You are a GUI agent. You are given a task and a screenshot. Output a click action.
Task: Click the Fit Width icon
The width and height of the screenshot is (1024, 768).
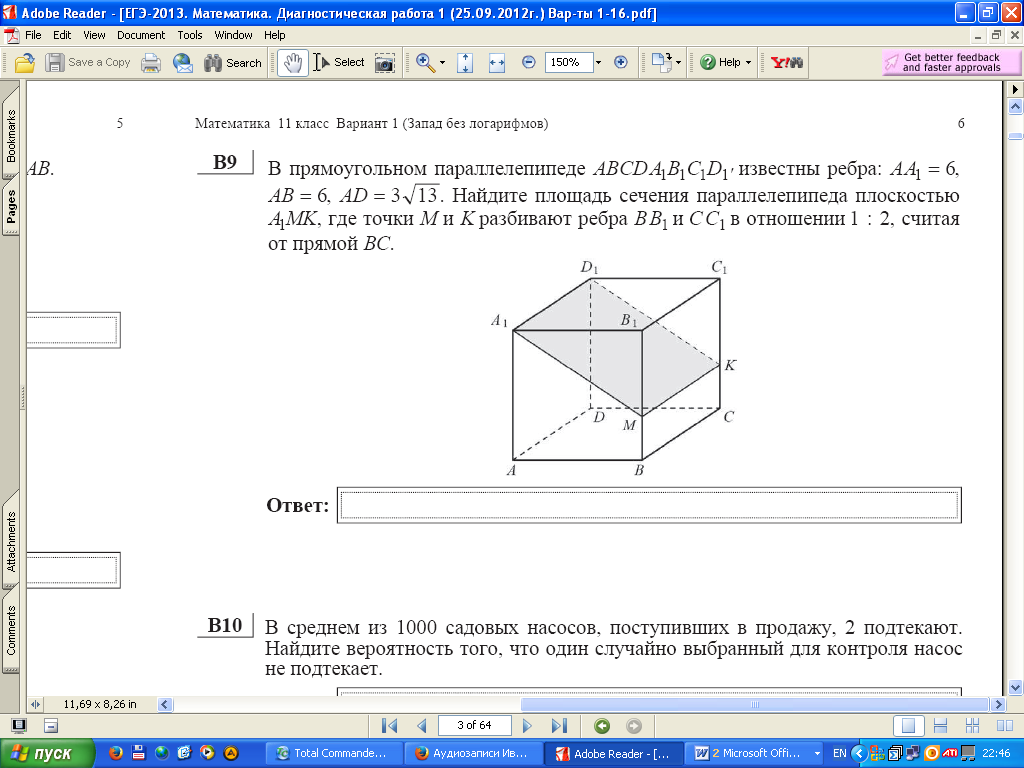click(x=497, y=63)
